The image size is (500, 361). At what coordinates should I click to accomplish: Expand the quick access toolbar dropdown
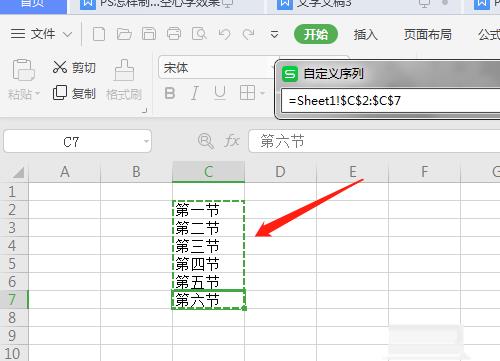pyautogui.click(x=274, y=34)
